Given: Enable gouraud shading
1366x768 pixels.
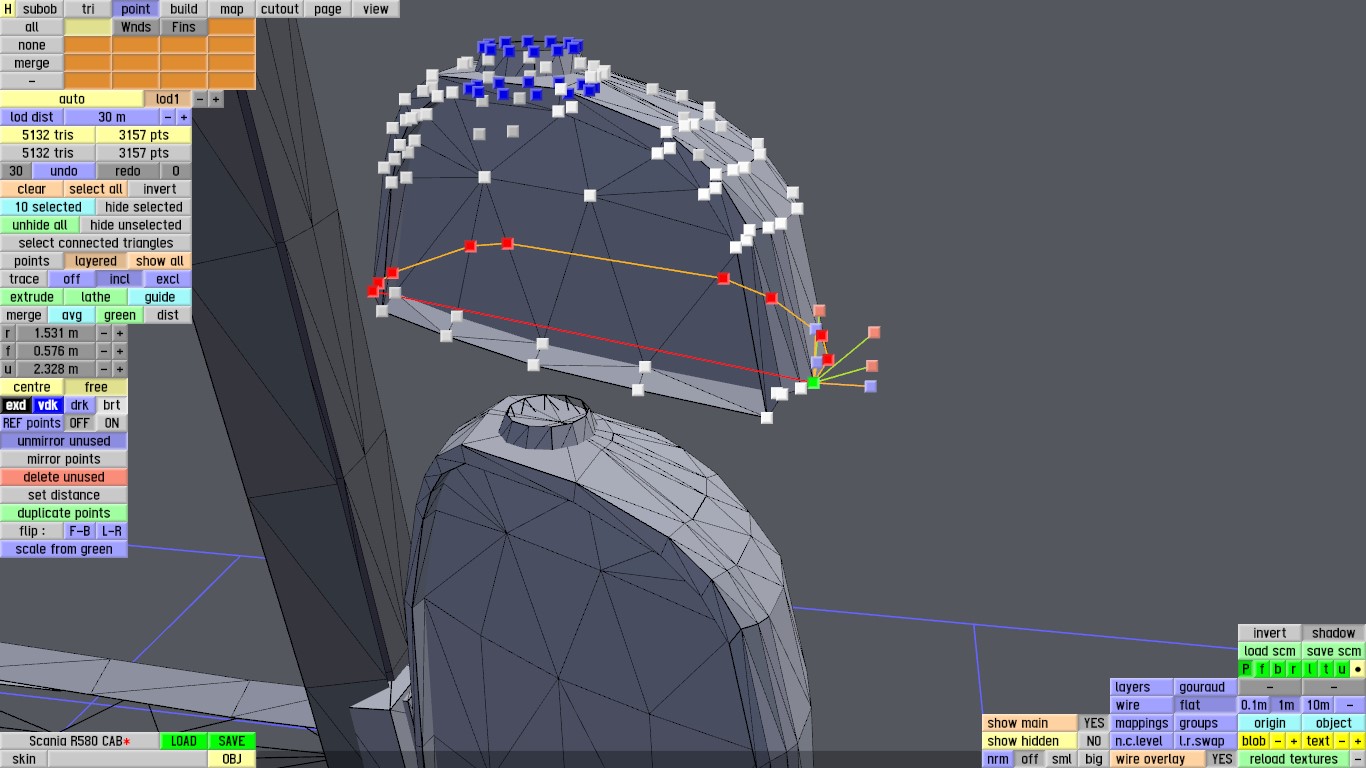Looking at the screenshot, I should point(1206,687).
